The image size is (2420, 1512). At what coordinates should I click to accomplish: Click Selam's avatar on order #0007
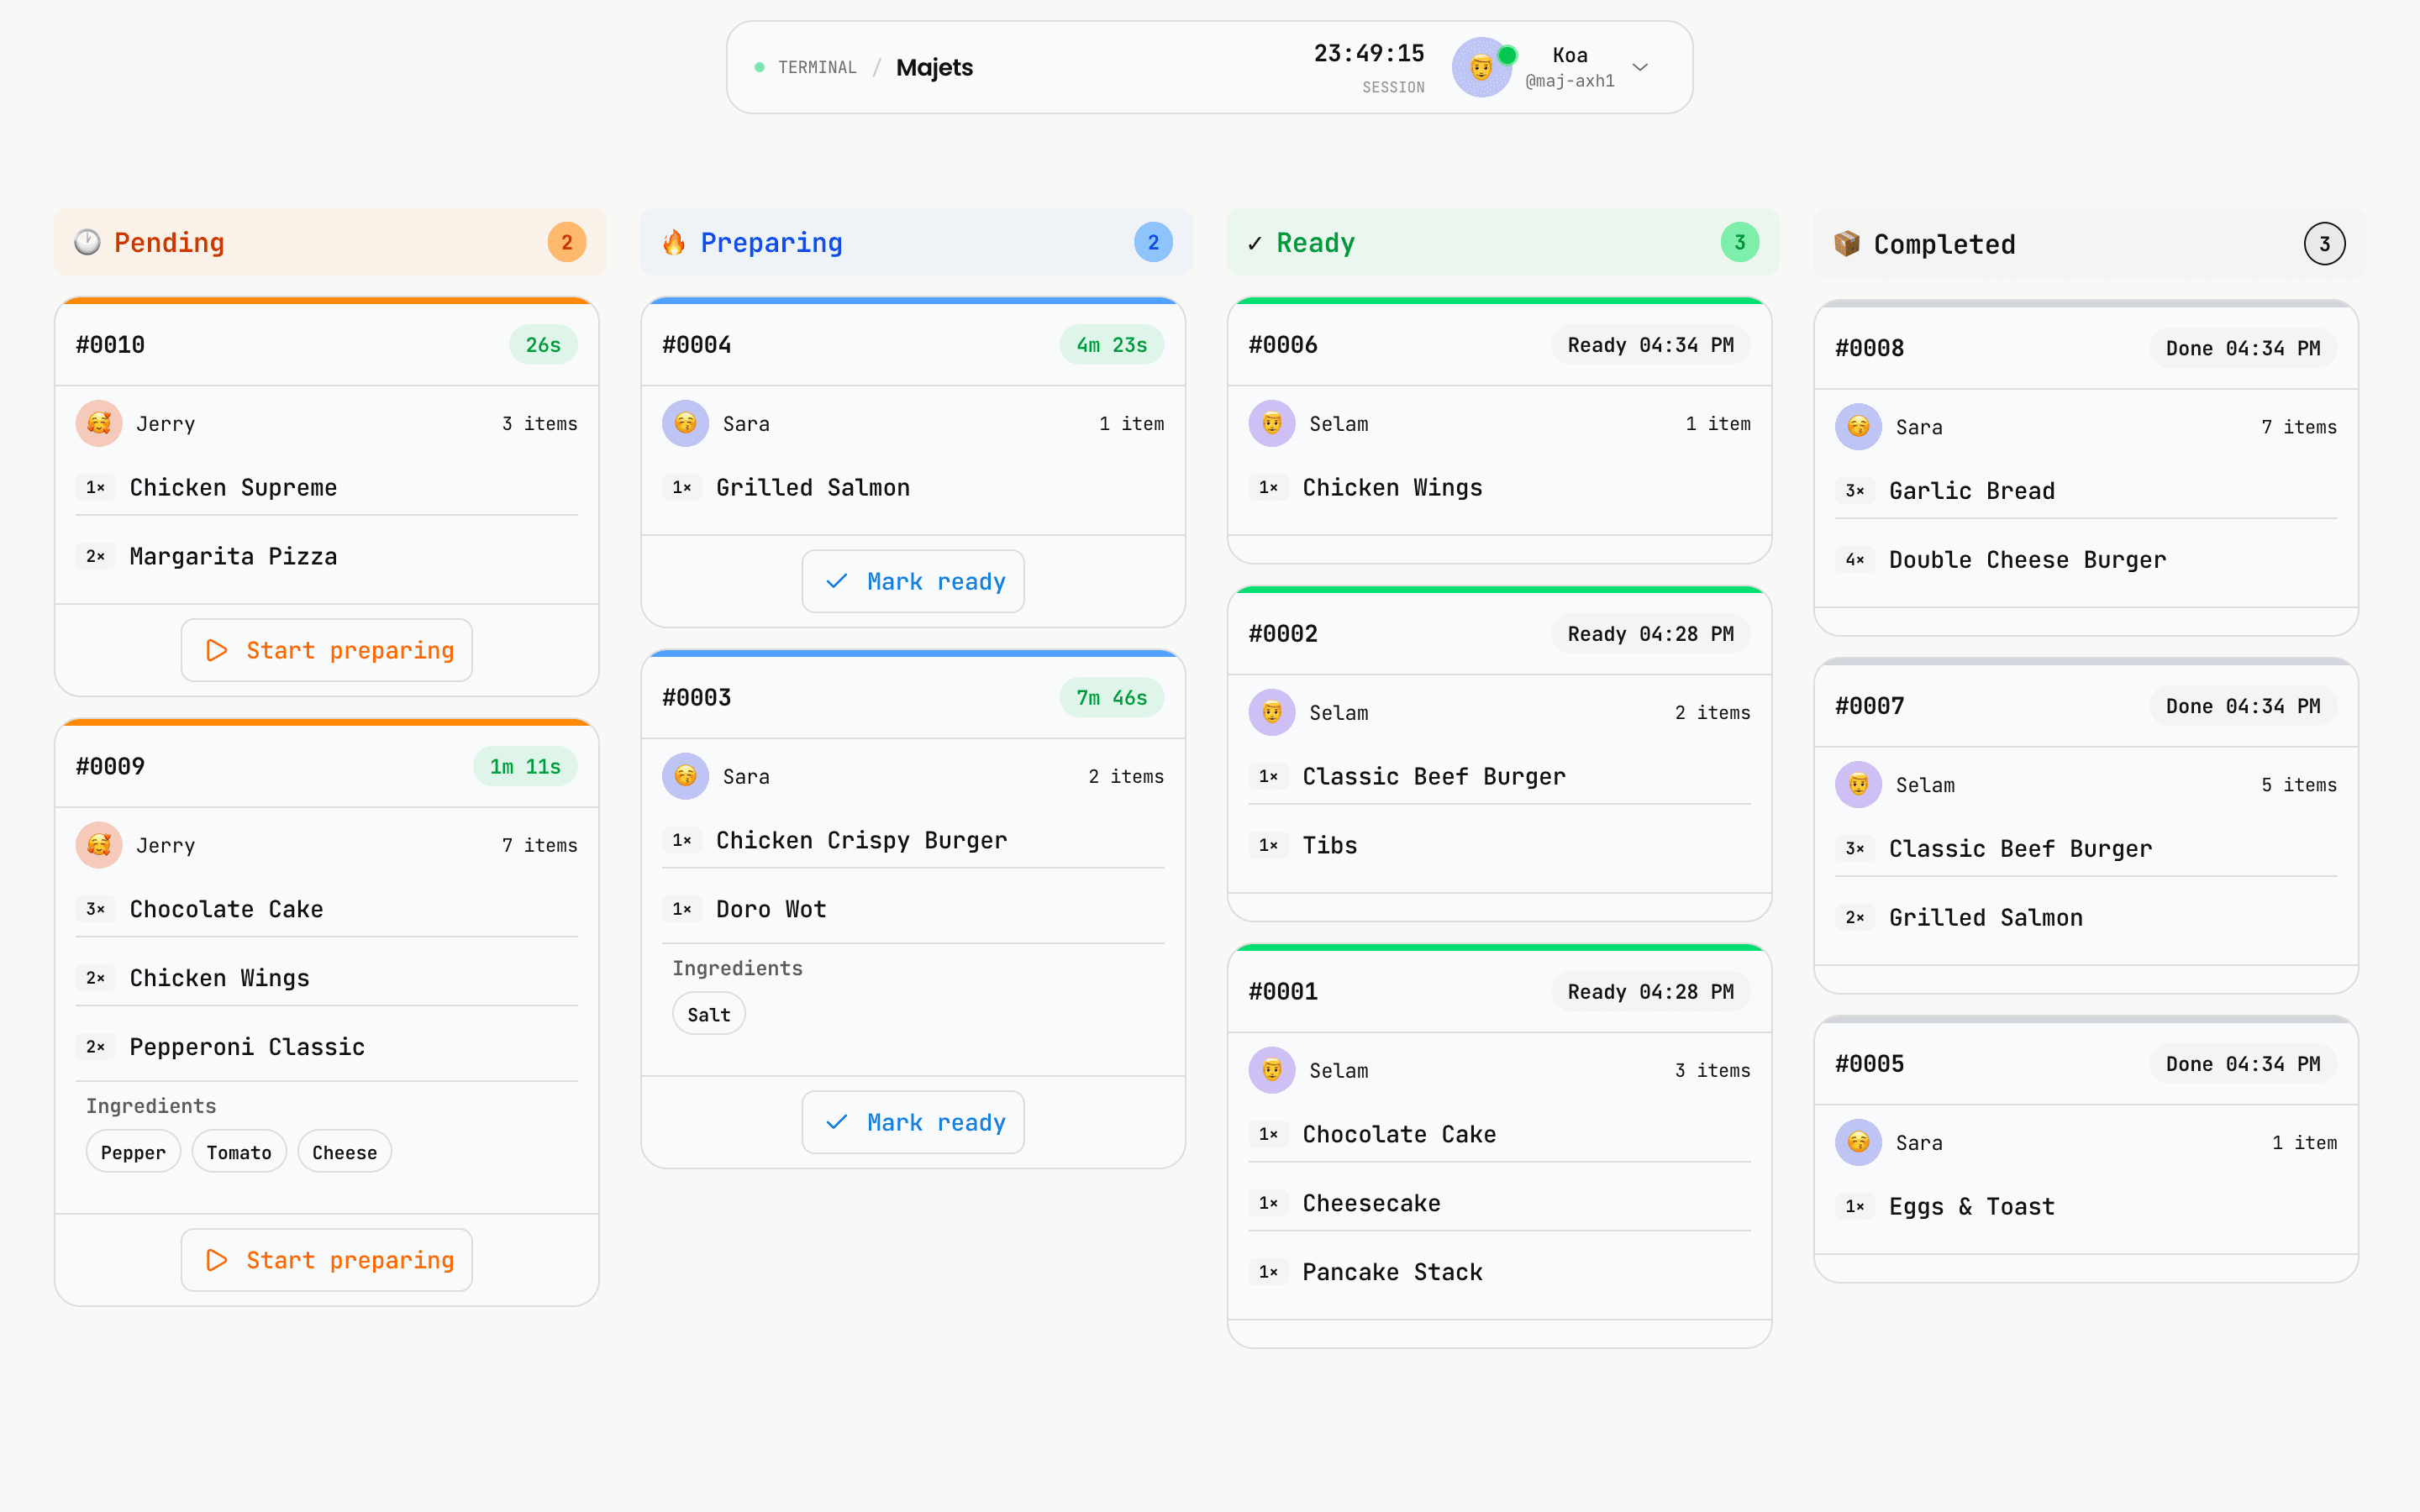click(x=1858, y=785)
